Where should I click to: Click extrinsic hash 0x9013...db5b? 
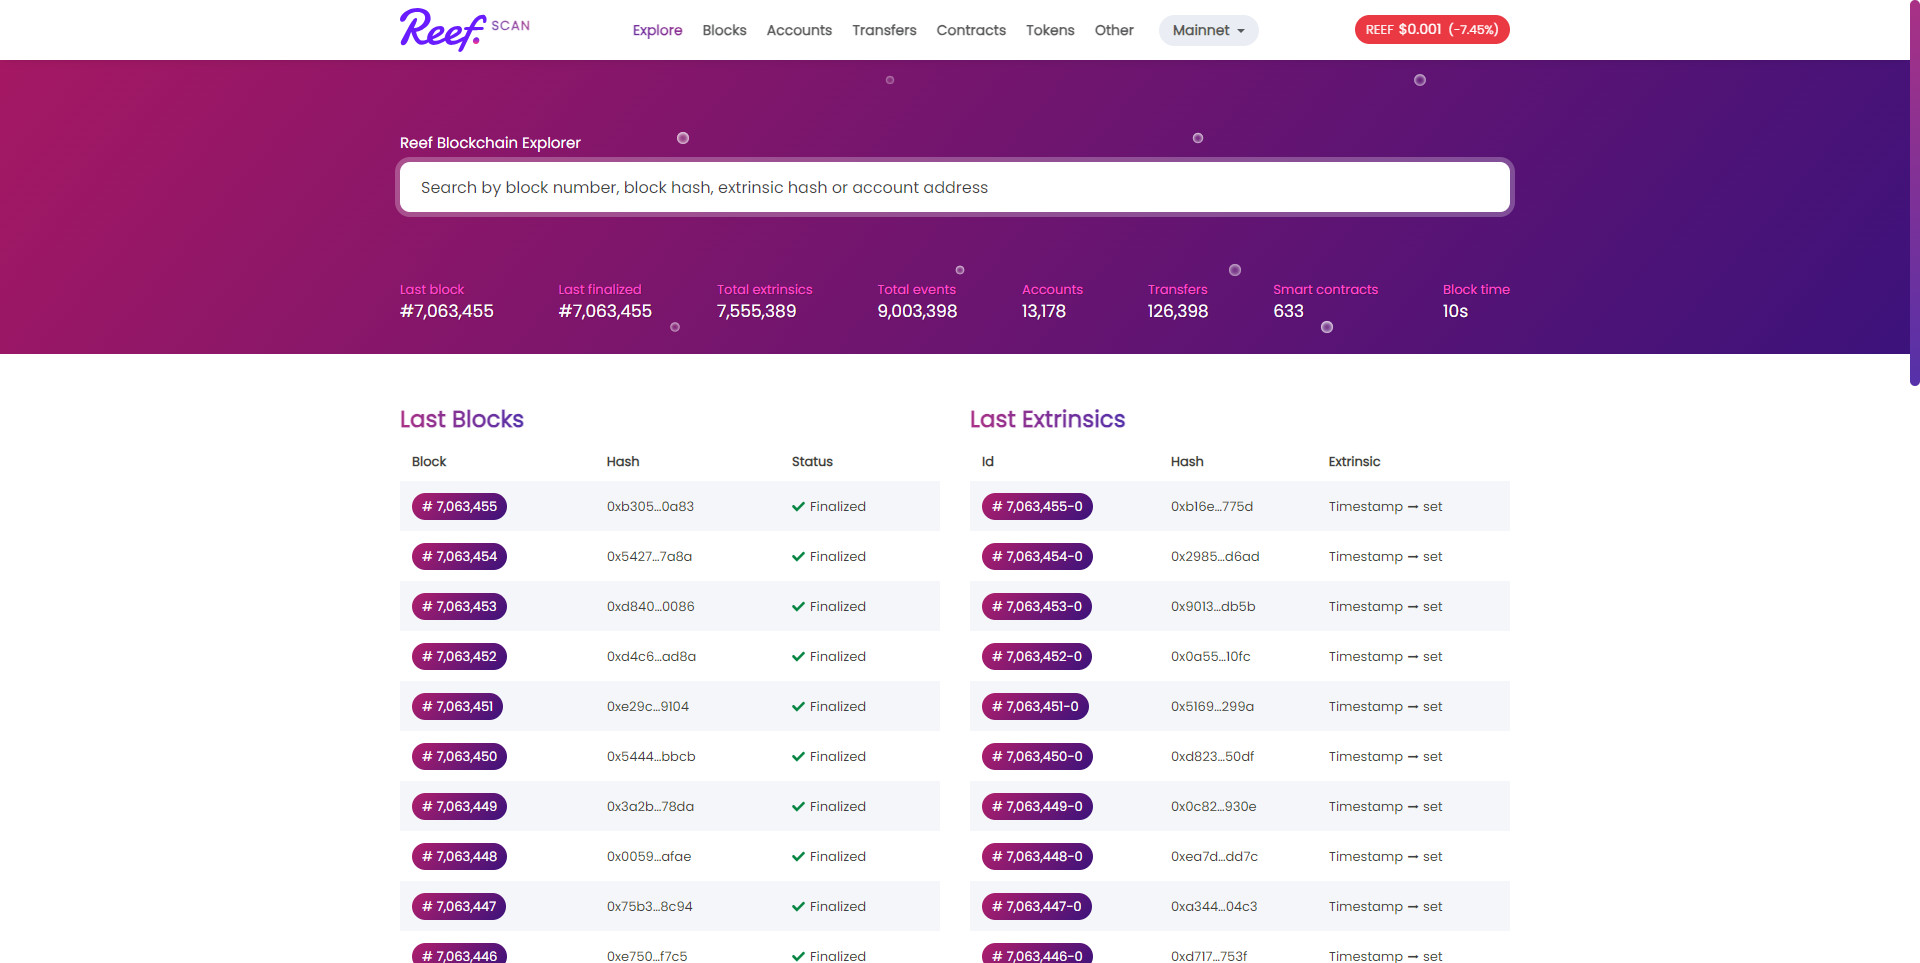(1212, 607)
